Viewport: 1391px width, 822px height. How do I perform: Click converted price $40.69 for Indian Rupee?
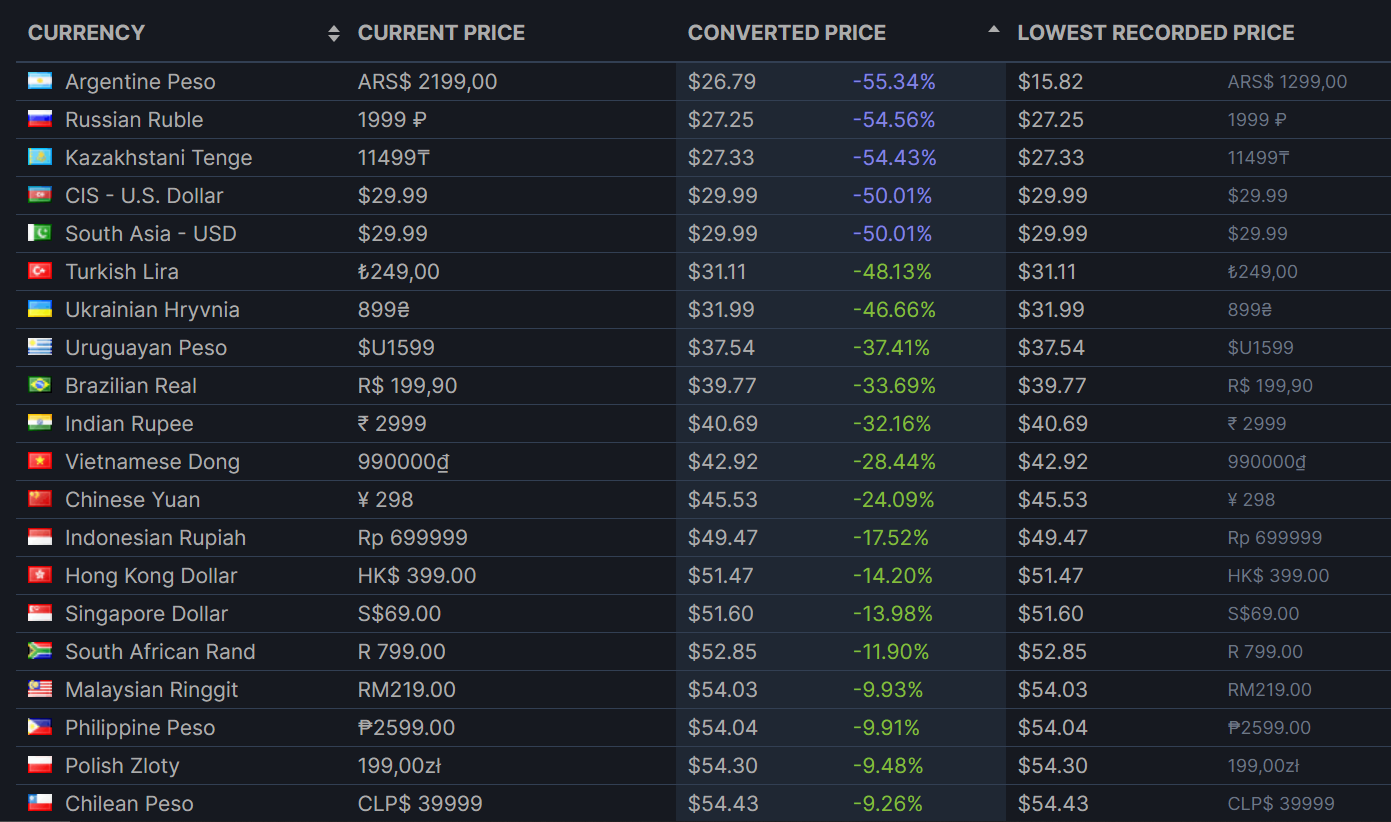(x=722, y=424)
